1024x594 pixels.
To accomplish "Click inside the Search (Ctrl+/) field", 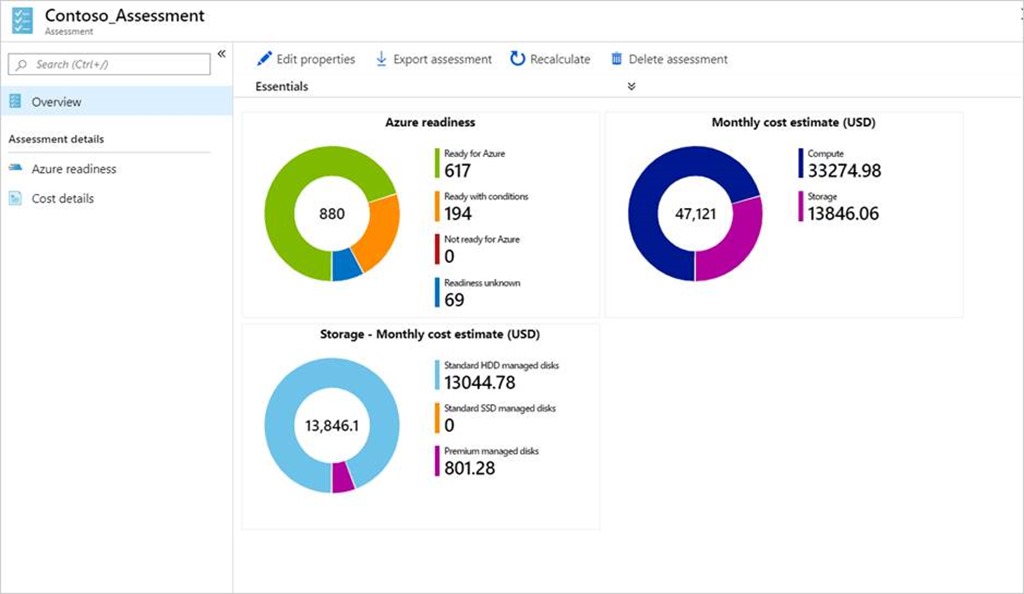I will click(x=110, y=64).
